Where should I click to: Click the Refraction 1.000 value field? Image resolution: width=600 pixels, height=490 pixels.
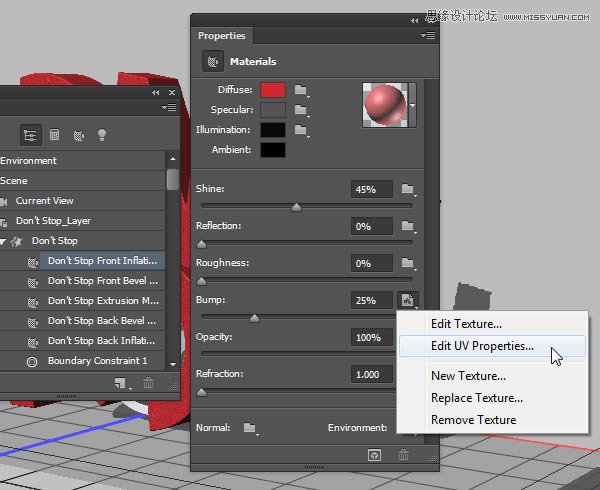click(x=372, y=374)
